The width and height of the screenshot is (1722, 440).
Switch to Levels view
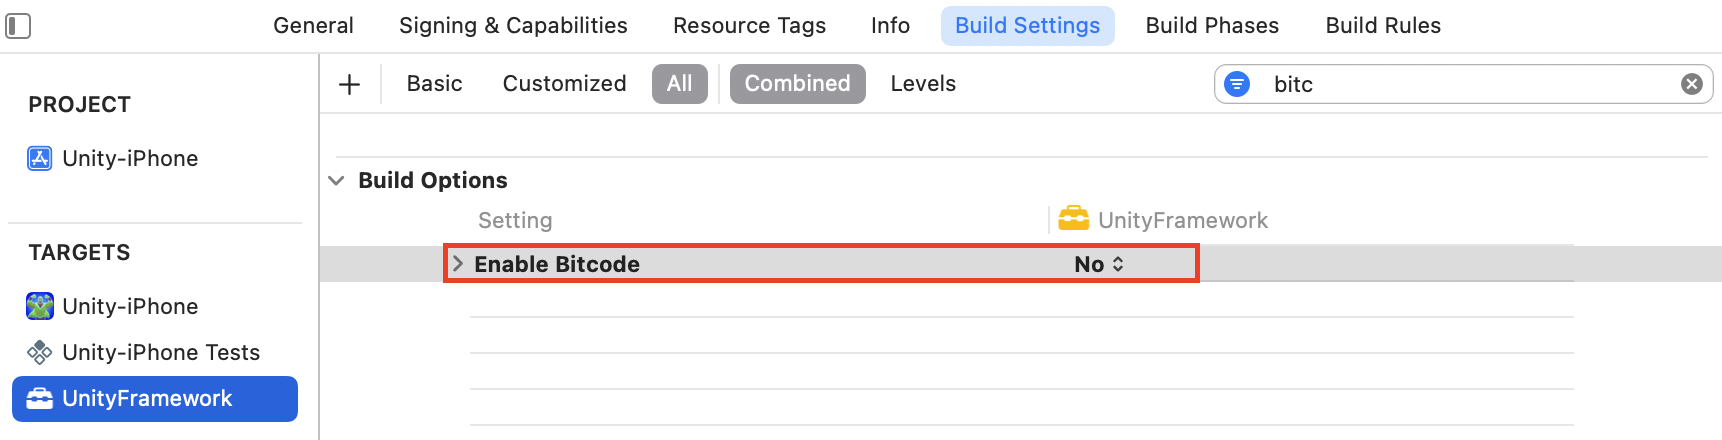(x=923, y=84)
